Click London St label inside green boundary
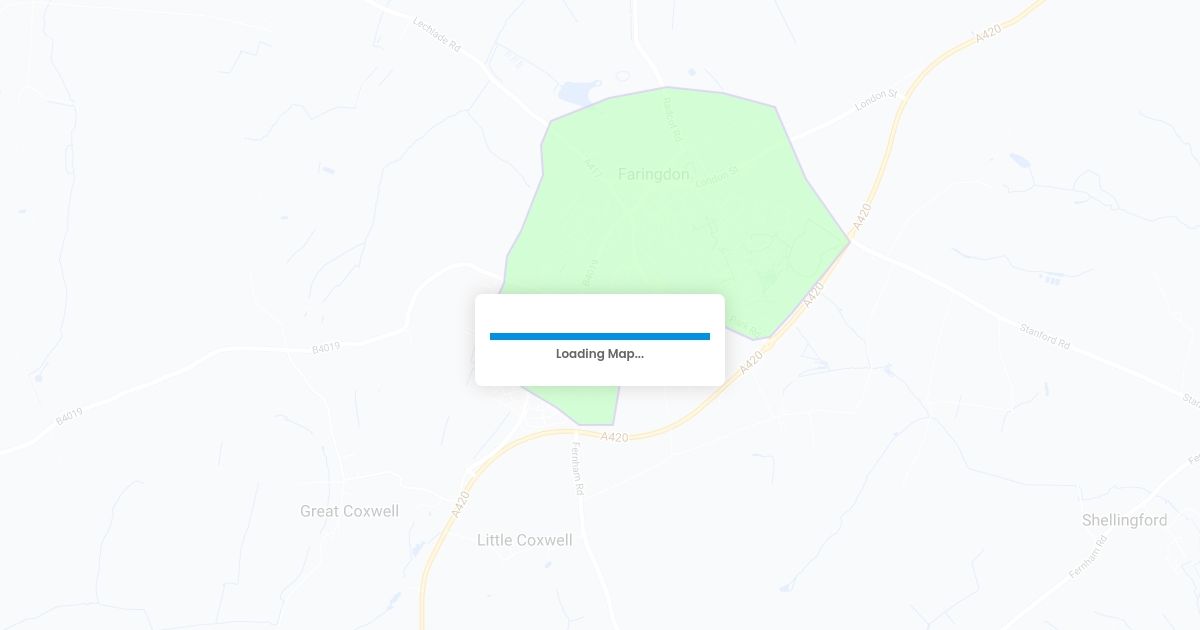This screenshot has height=630, width=1200. (716, 177)
